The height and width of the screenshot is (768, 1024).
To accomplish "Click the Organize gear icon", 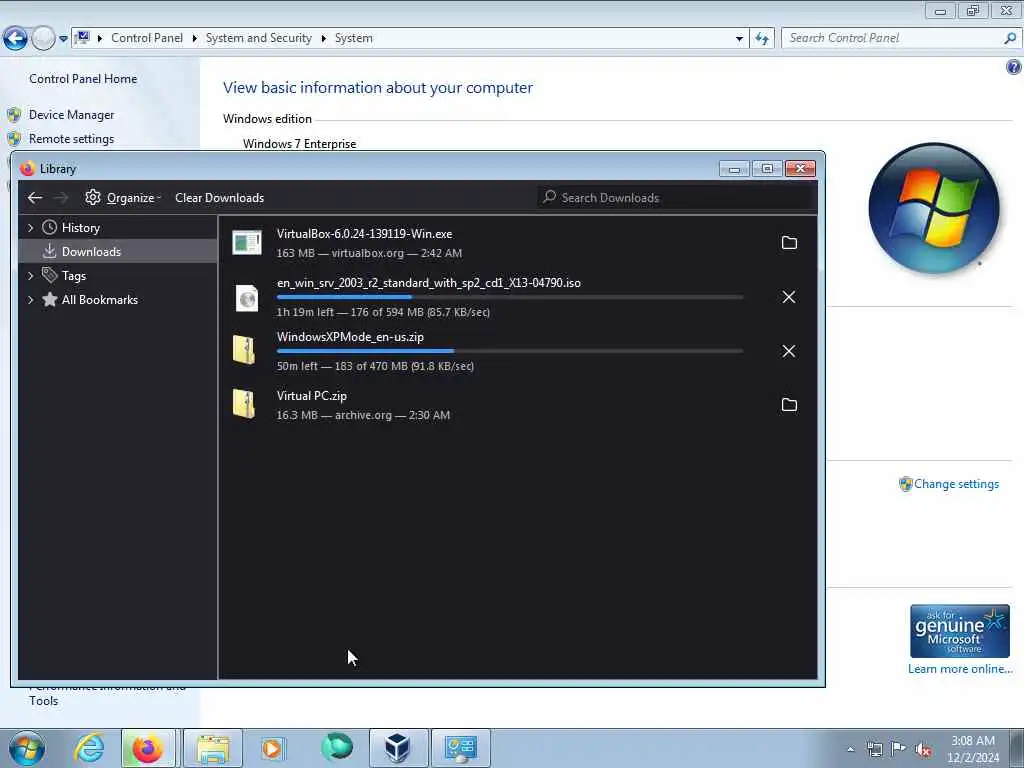I will pos(93,197).
